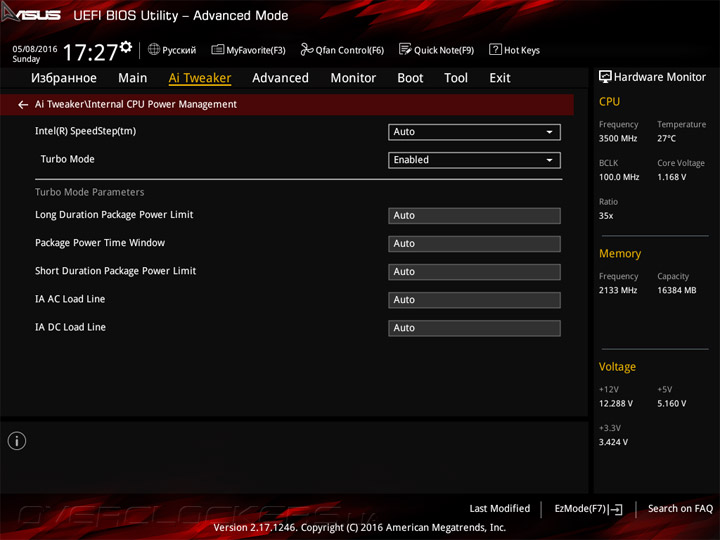Click Search on FAQ link
The width and height of the screenshot is (720, 540).
pyautogui.click(x=680, y=508)
